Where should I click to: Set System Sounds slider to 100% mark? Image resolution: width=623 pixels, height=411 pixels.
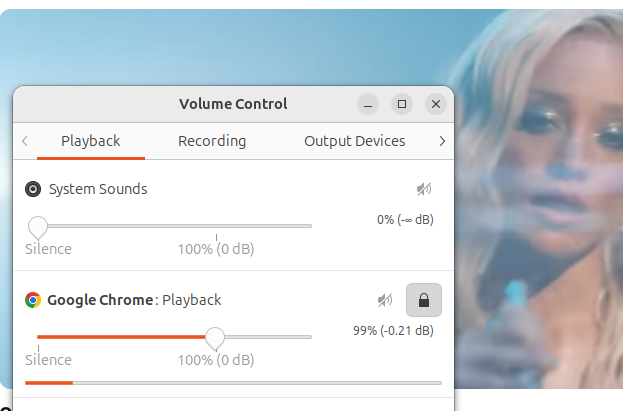coord(216,226)
